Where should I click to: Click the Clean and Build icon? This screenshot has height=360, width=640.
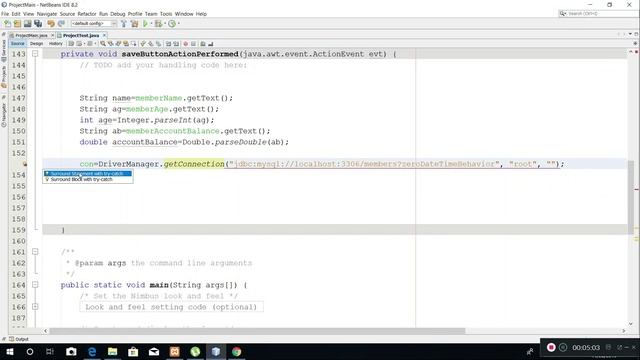point(134,24)
